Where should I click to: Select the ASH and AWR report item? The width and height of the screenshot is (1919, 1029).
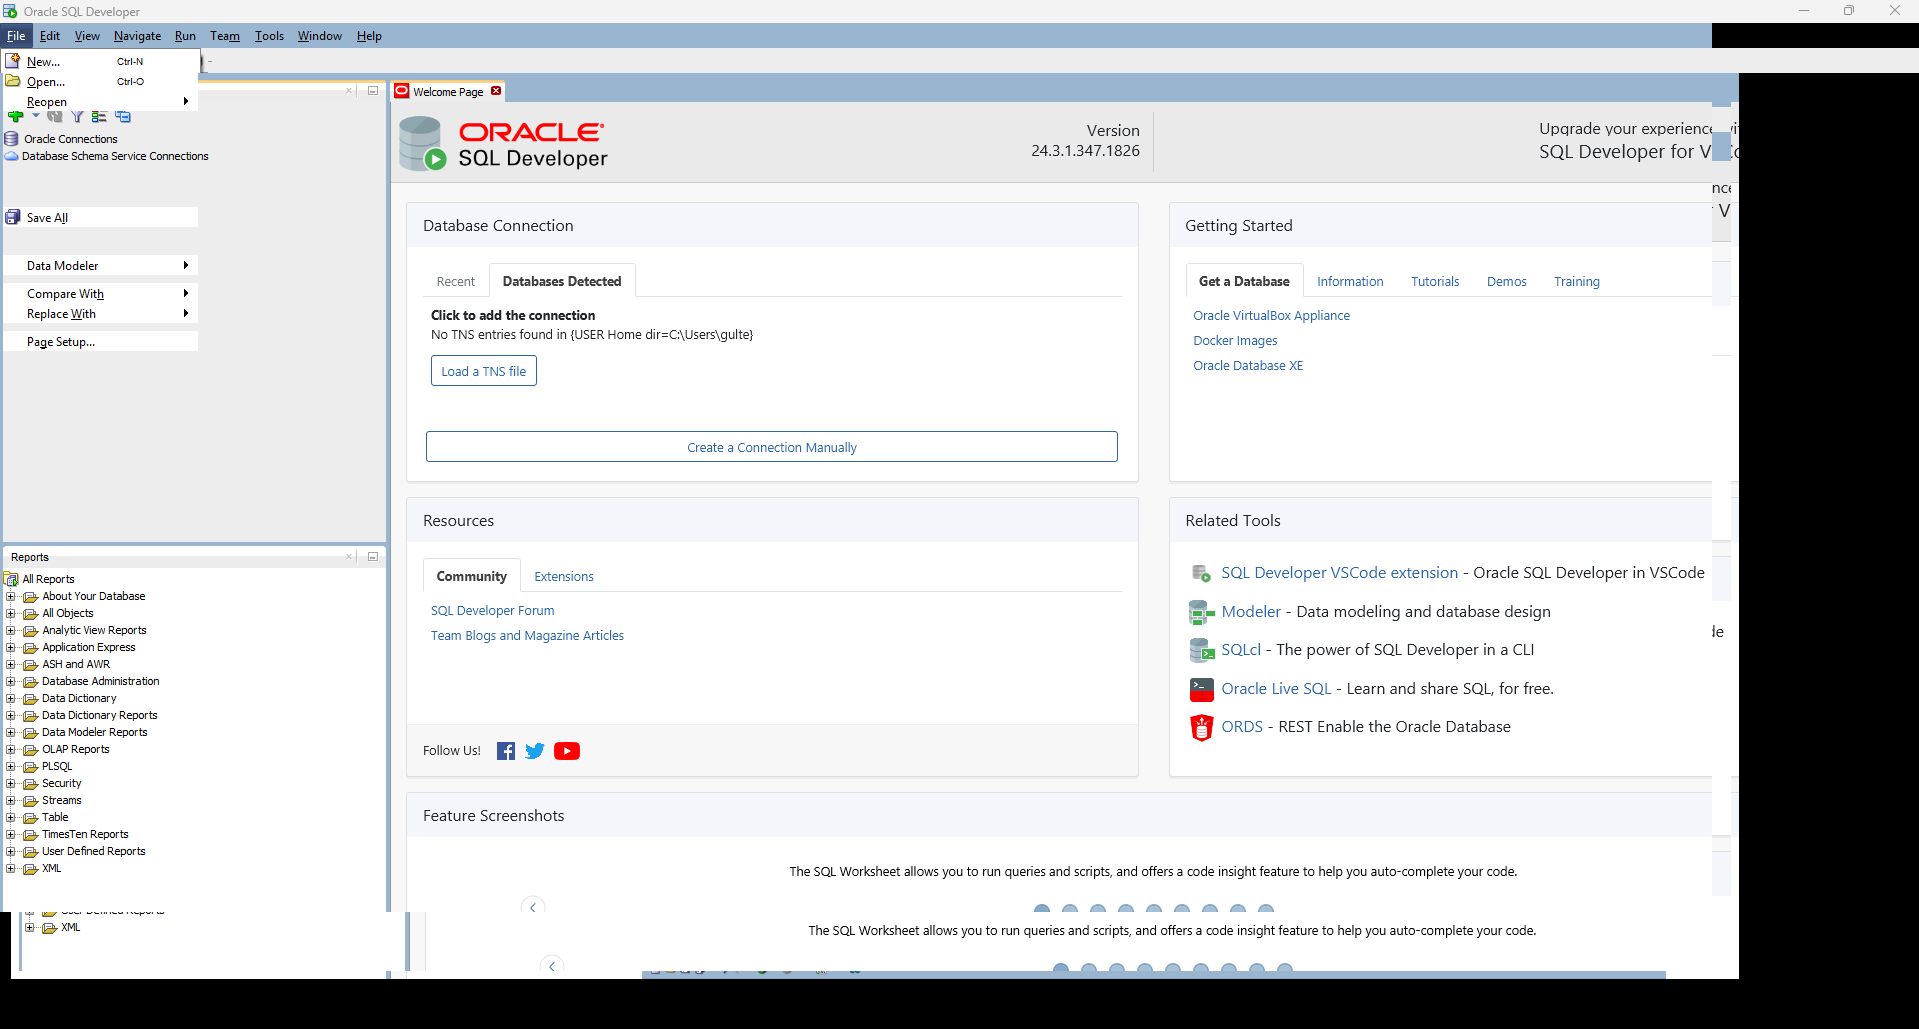click(x=76, y=664)
